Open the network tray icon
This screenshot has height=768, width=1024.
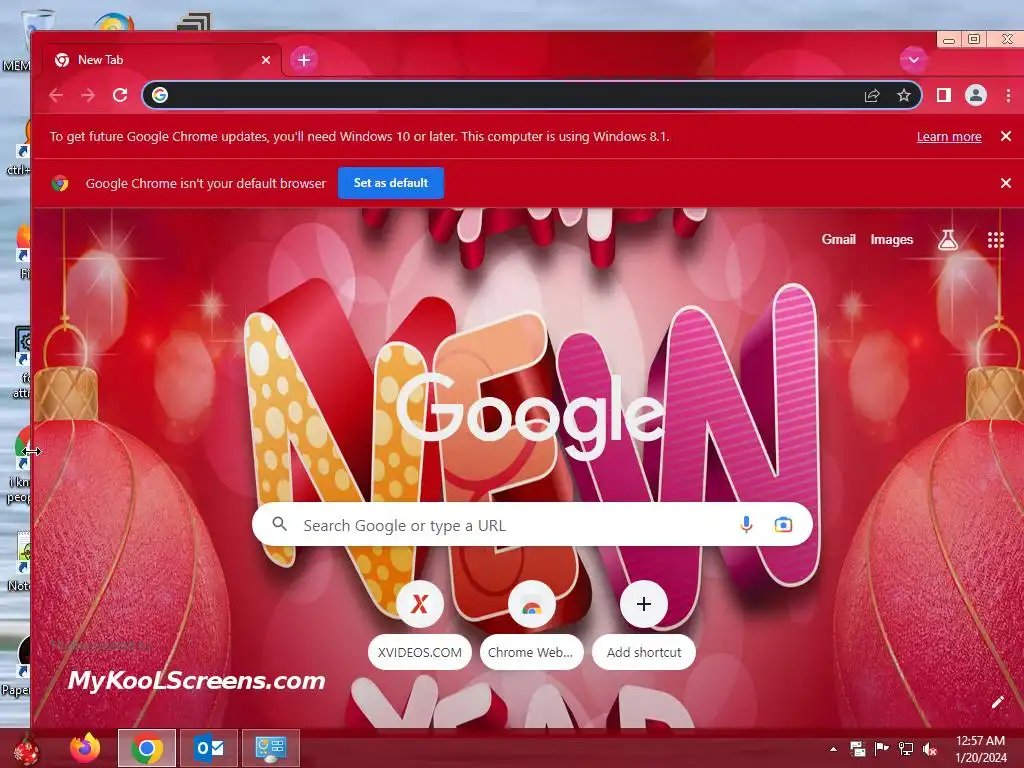click(x=906, y=749)
